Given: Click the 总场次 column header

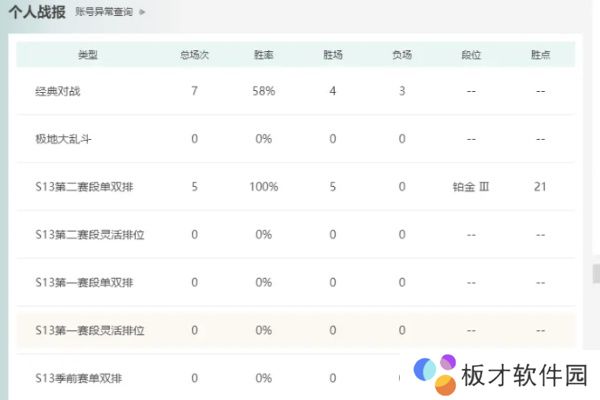Looking at the screenshot, I should 194,54.
